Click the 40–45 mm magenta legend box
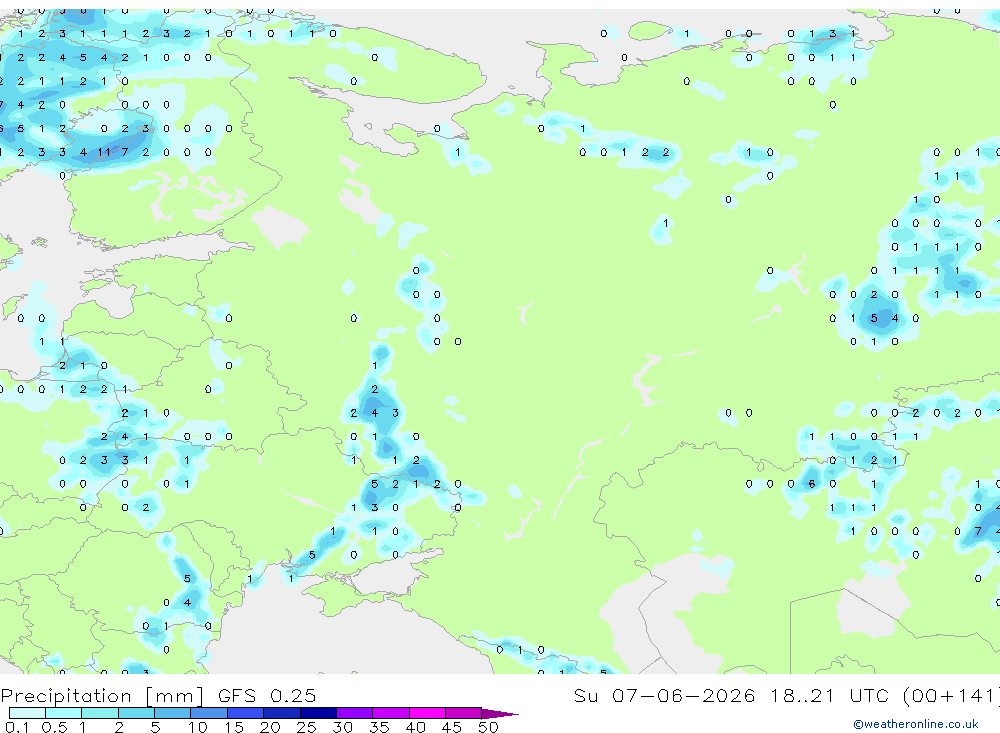Screen dimensions: 1000x733 tap(427, 713)
